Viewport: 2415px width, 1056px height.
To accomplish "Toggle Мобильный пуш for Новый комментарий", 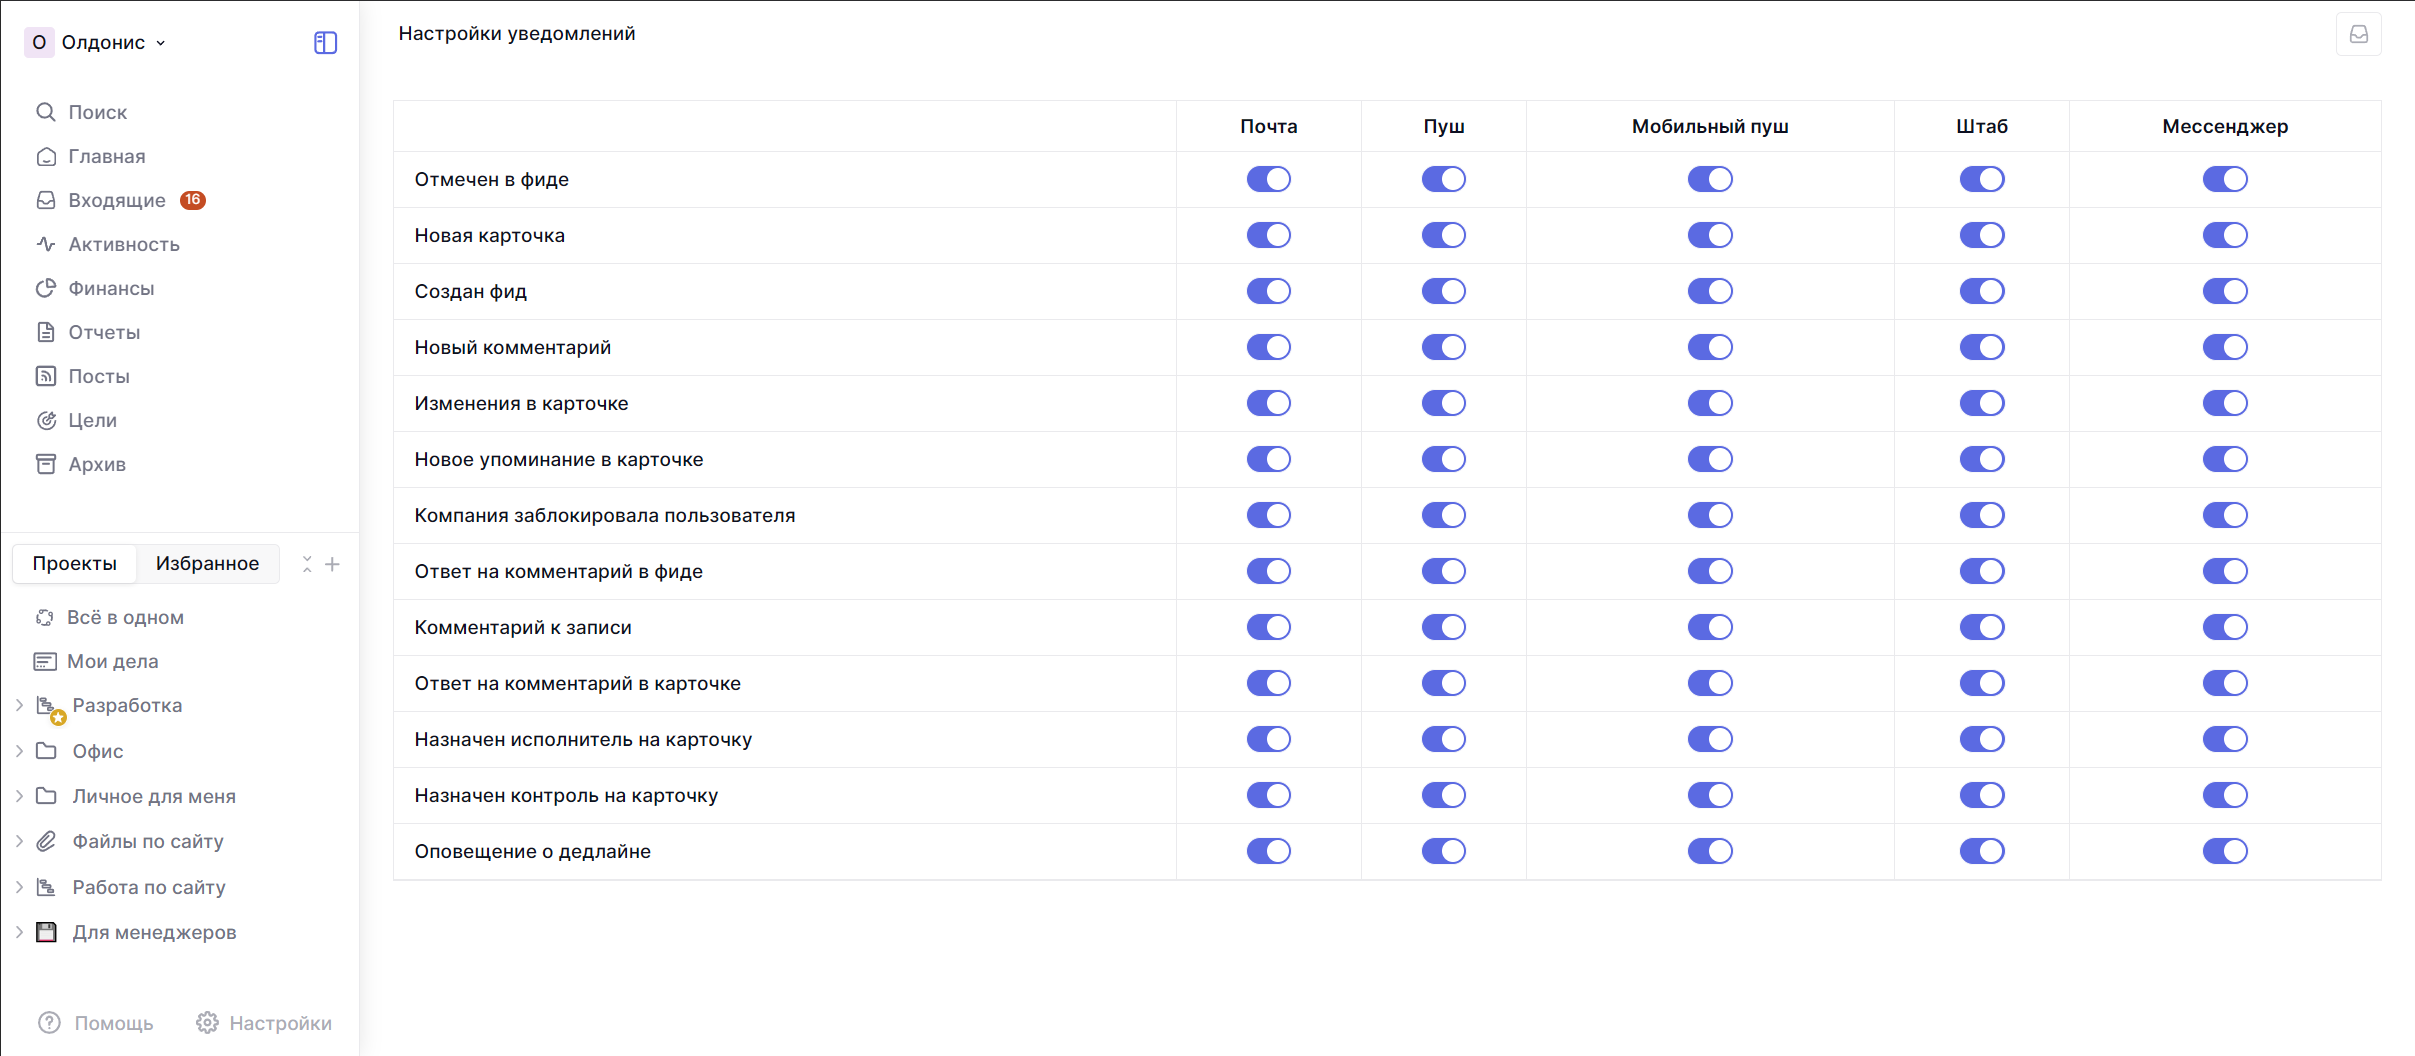I will [x=1709, y=347].
